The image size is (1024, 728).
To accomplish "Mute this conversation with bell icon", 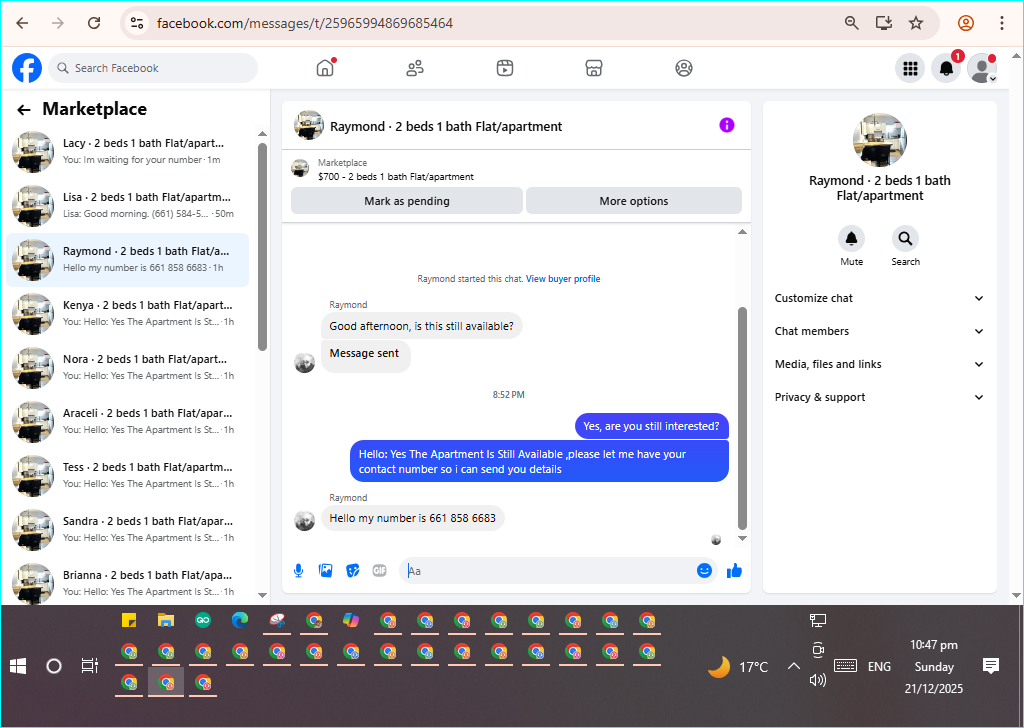I will coord(852,239).
